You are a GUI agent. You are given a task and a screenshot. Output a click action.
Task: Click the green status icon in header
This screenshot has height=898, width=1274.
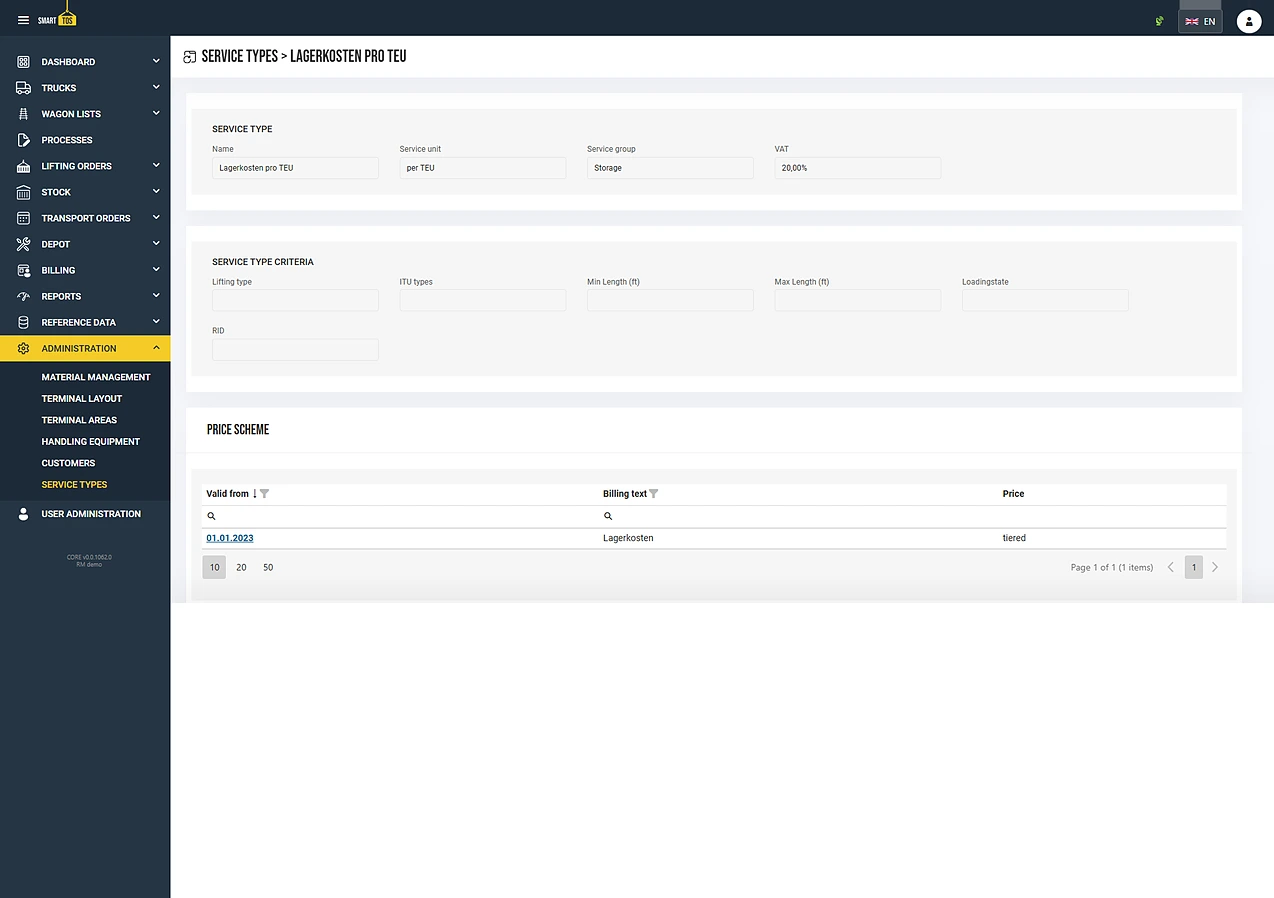pyautogui.click(x=1159, y=20)
